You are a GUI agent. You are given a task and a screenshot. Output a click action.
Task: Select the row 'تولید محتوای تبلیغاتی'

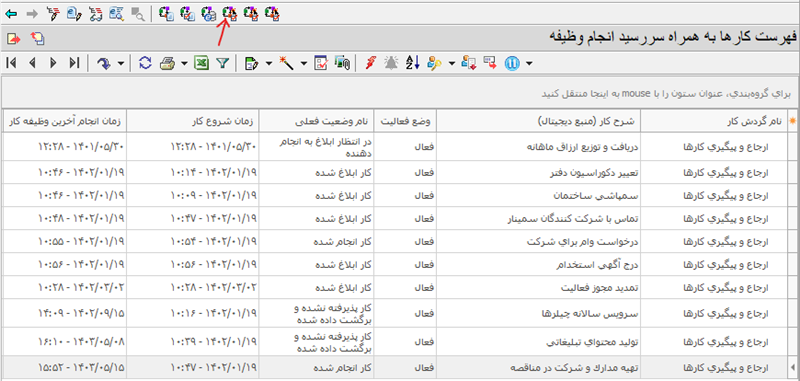coord(399,342)
